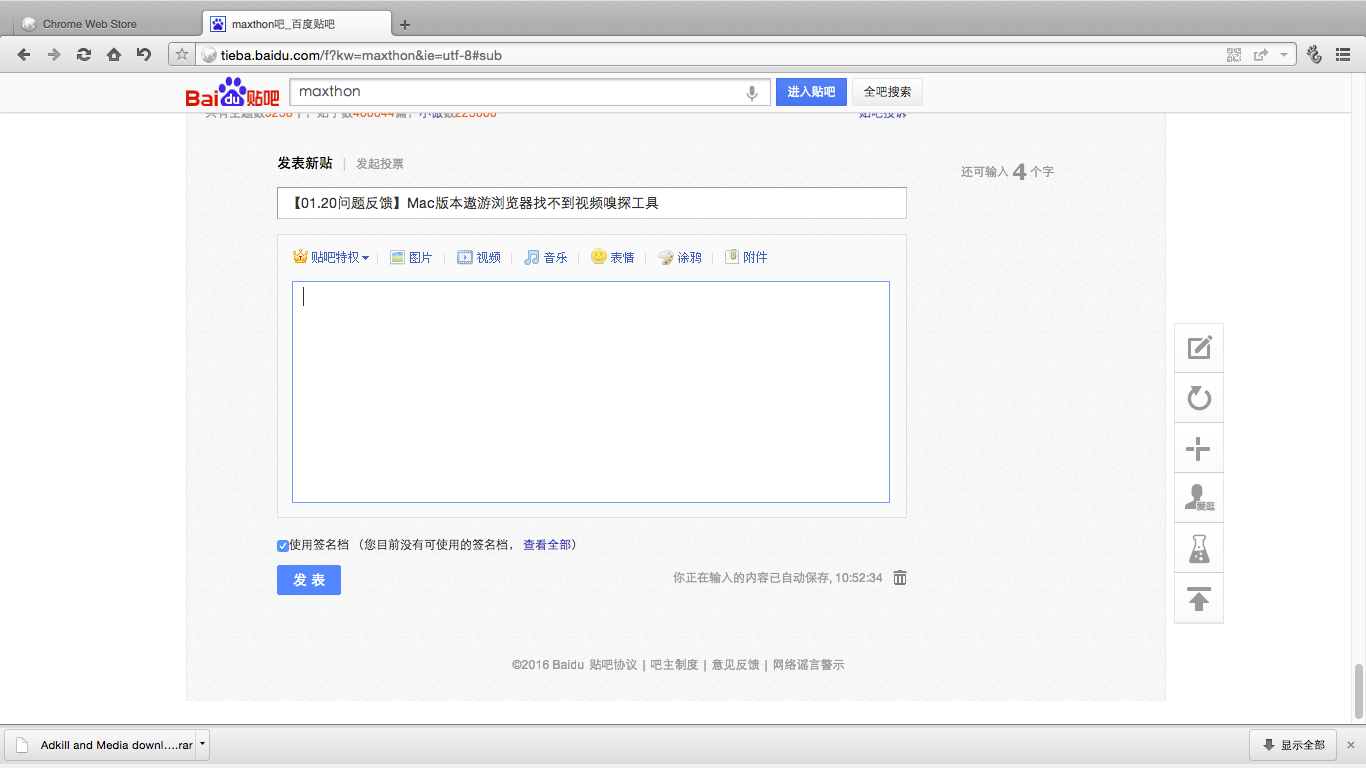Open the browser home page icon
Screen dimensions: 1366x768
click(x=114, y=55)
